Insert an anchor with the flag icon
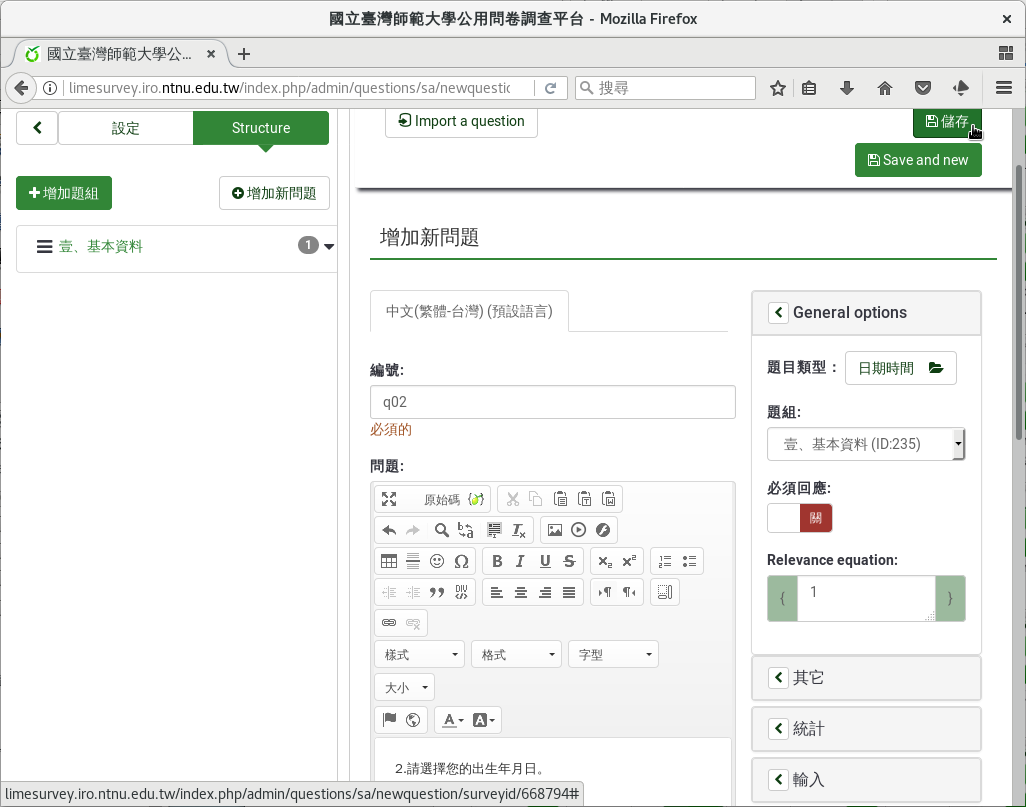This screenshot has width=1026, height=807. click(x=389, y=720)
